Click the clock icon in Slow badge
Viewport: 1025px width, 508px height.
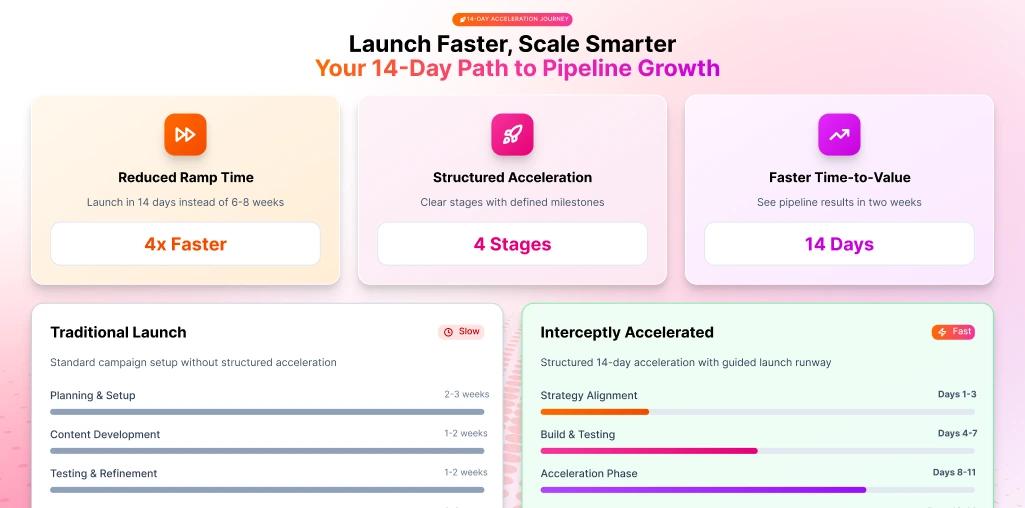click(448, 332)
